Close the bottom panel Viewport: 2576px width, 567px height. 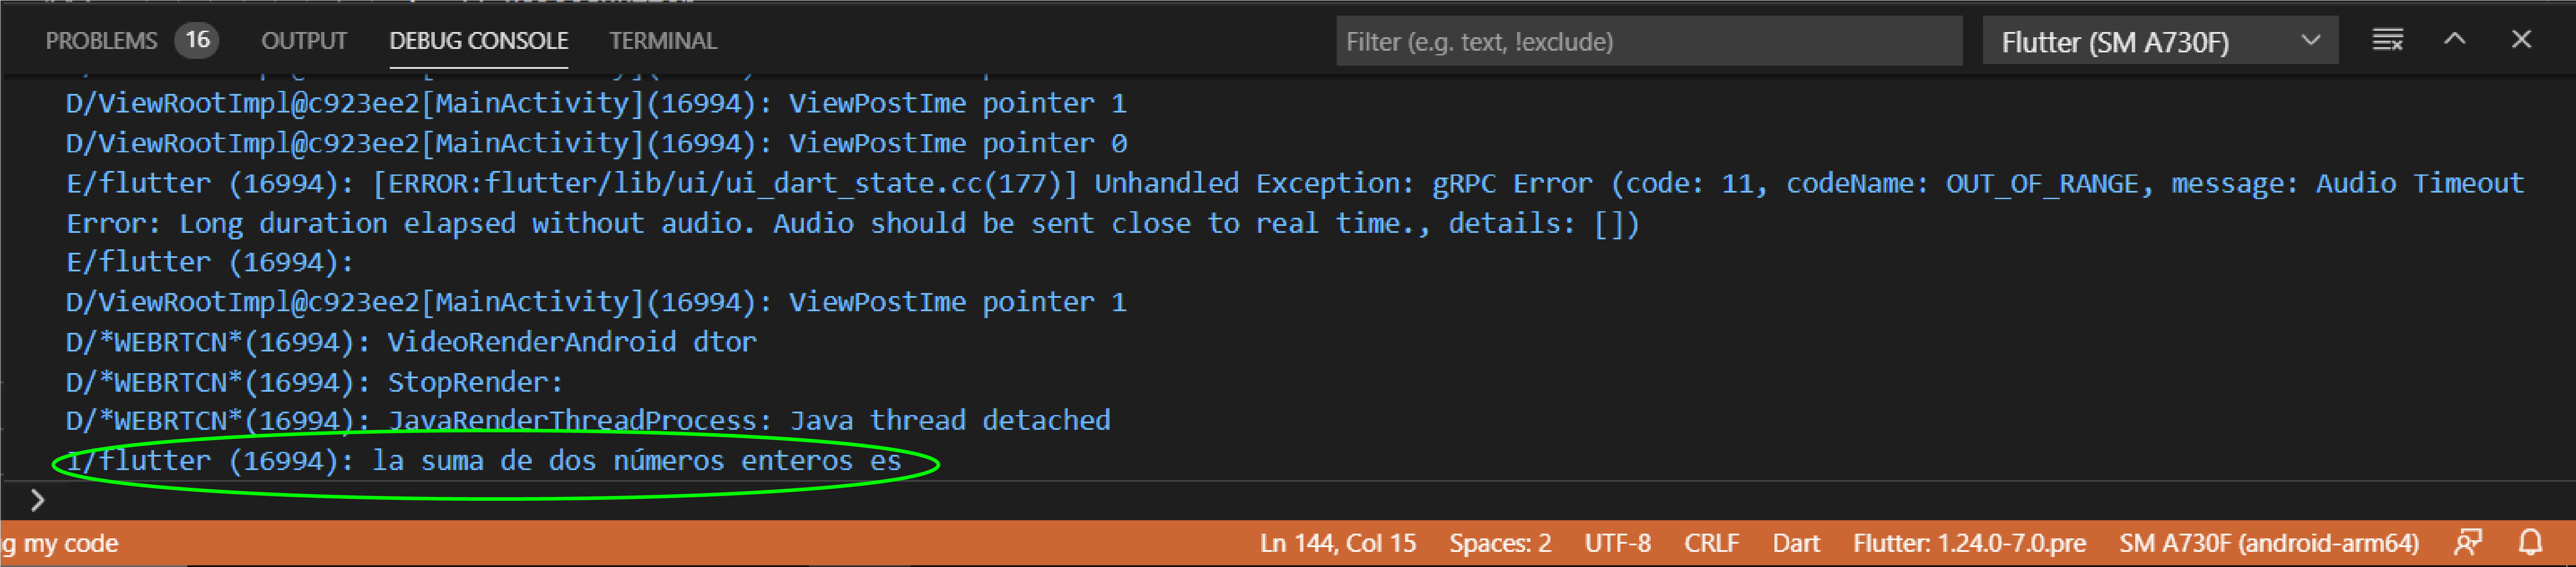2521,40
